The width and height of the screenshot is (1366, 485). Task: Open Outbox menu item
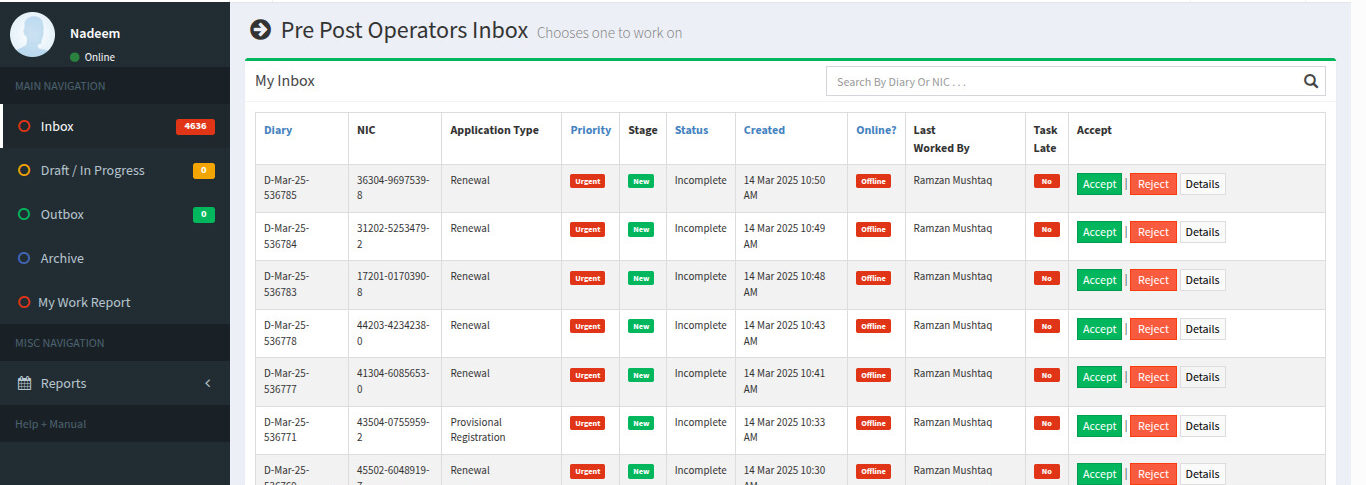(115, 215)
